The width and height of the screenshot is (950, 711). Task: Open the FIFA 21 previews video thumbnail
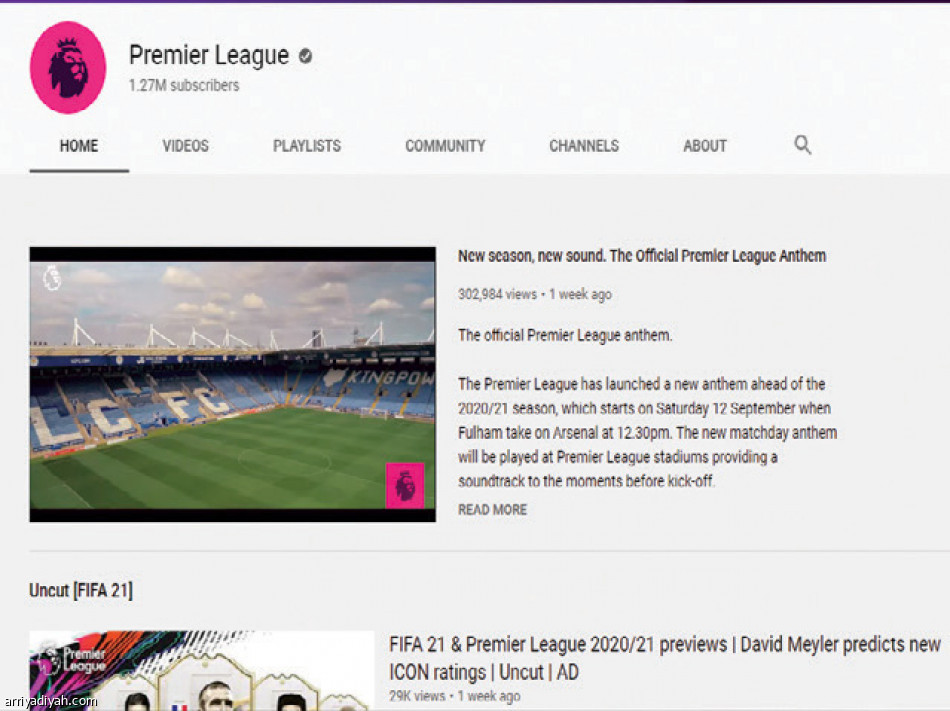(200, 670)
